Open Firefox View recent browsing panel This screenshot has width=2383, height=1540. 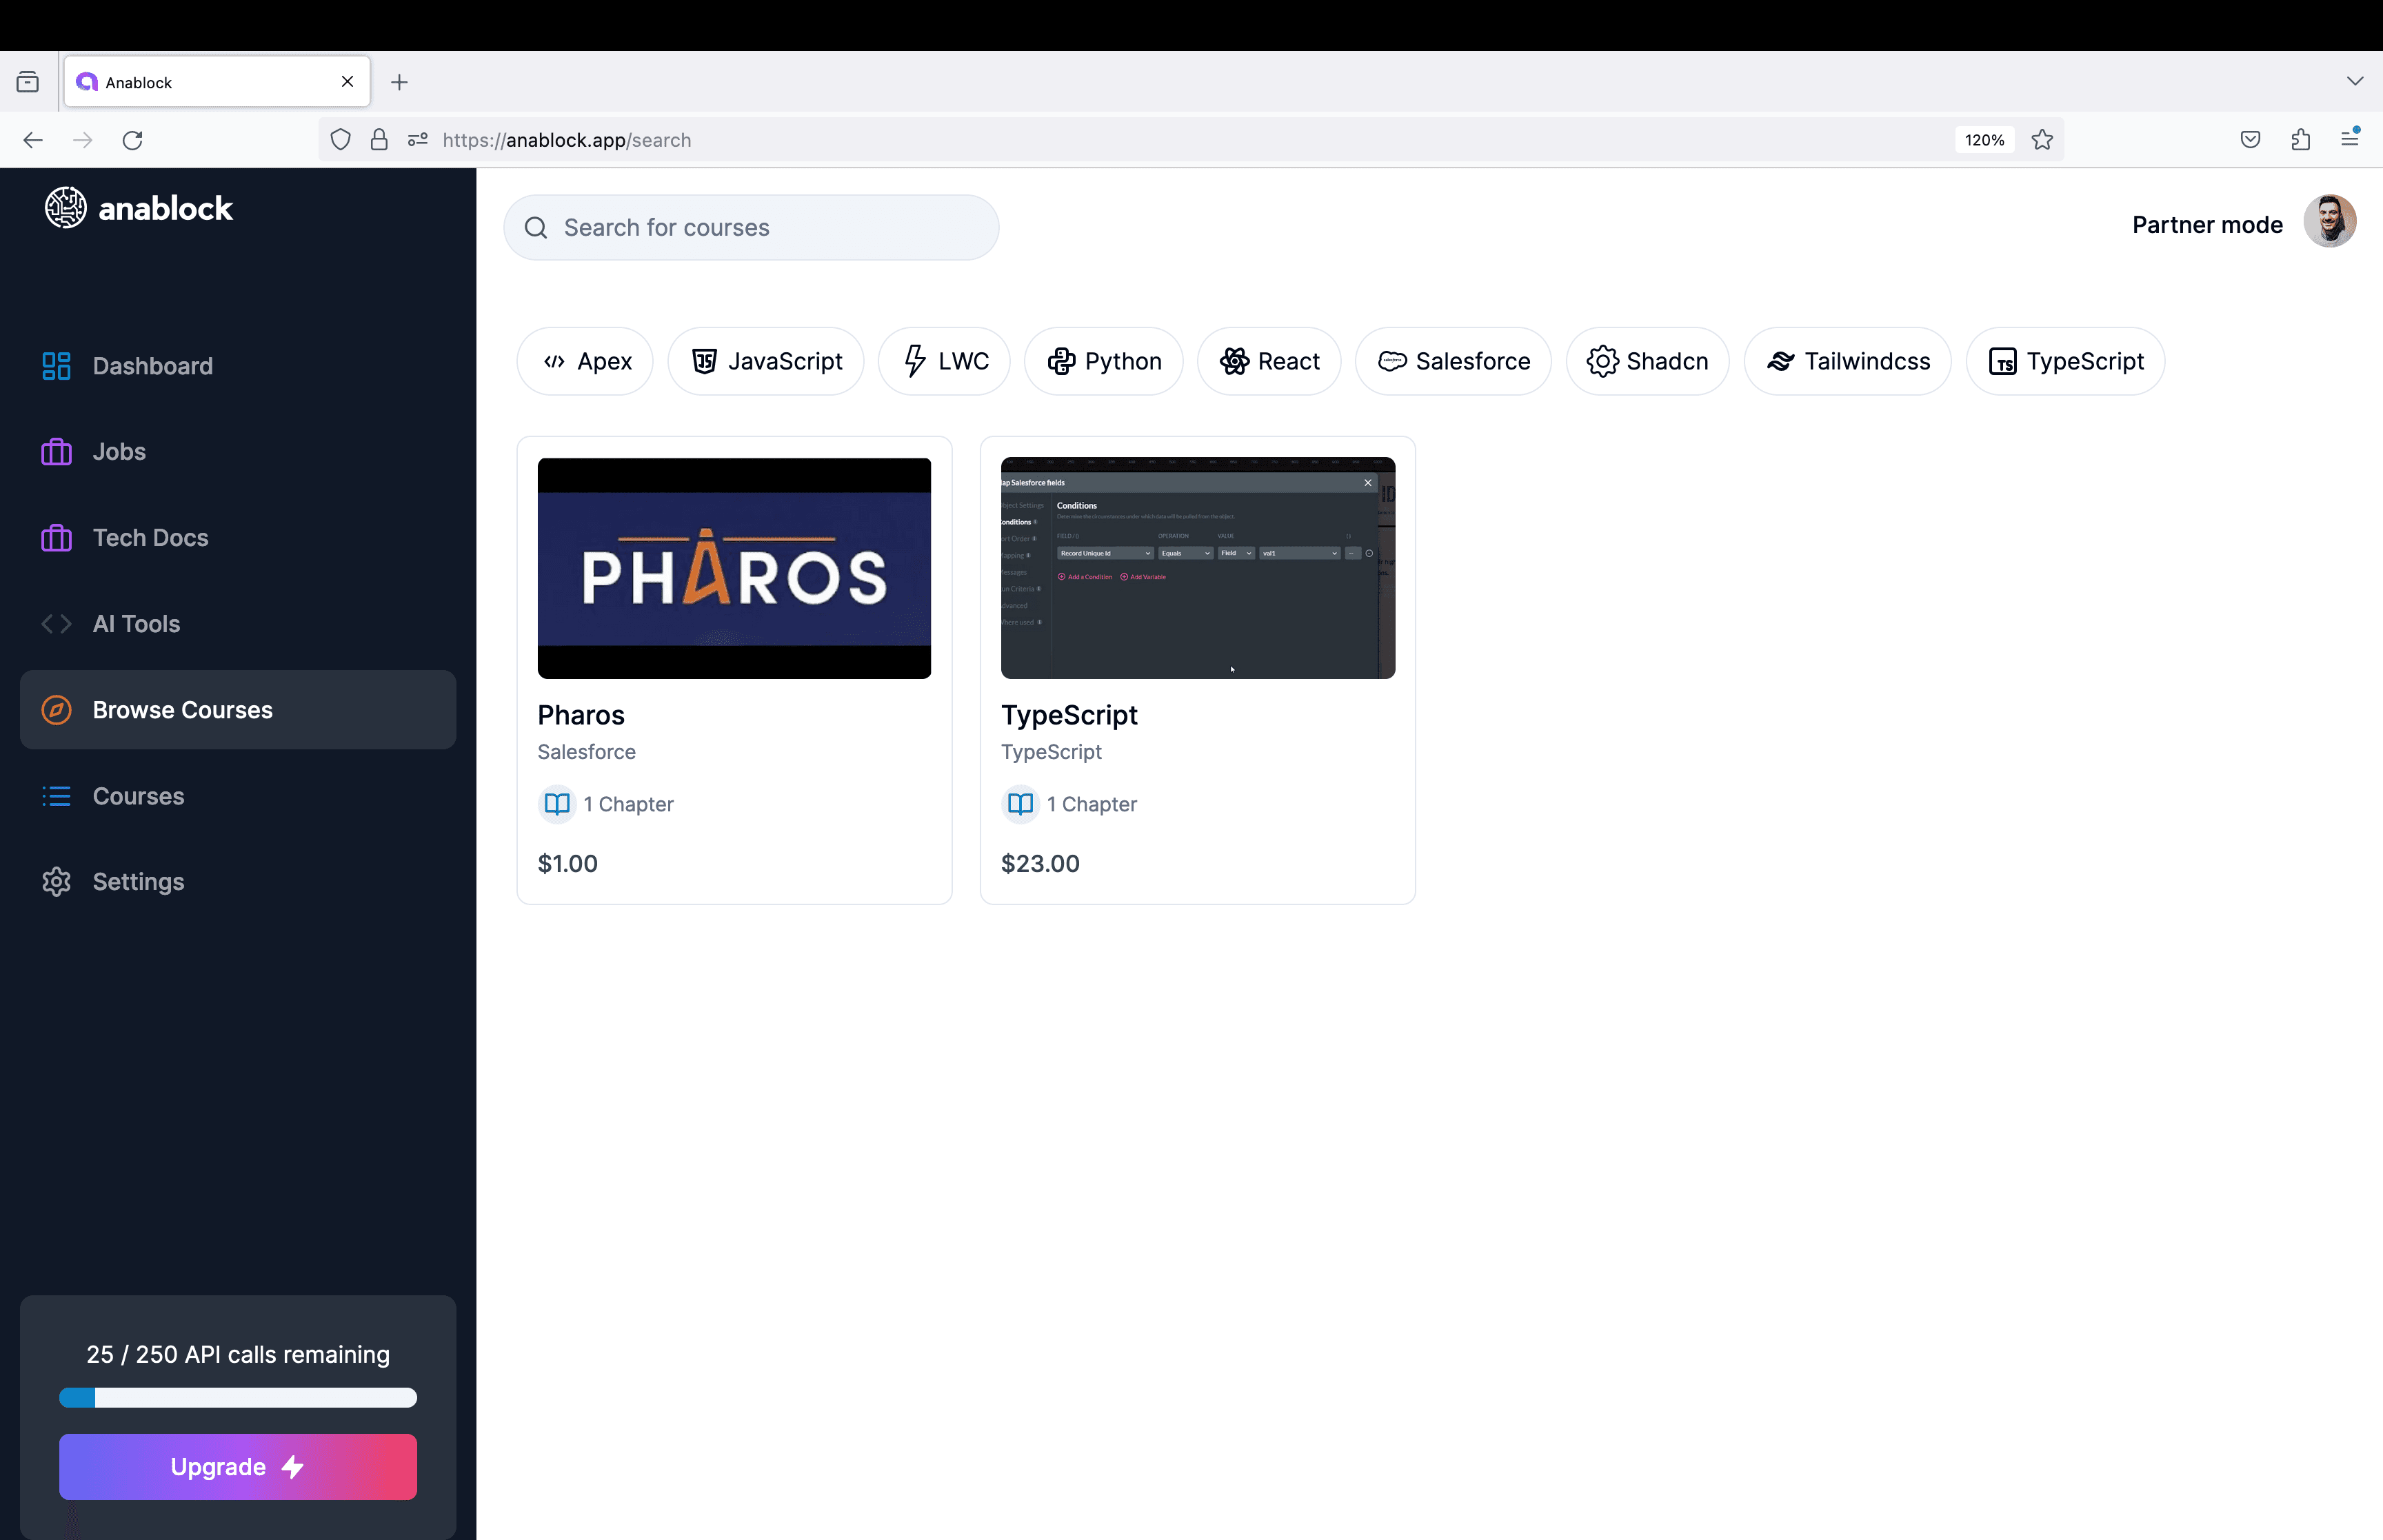pos(28,82)
